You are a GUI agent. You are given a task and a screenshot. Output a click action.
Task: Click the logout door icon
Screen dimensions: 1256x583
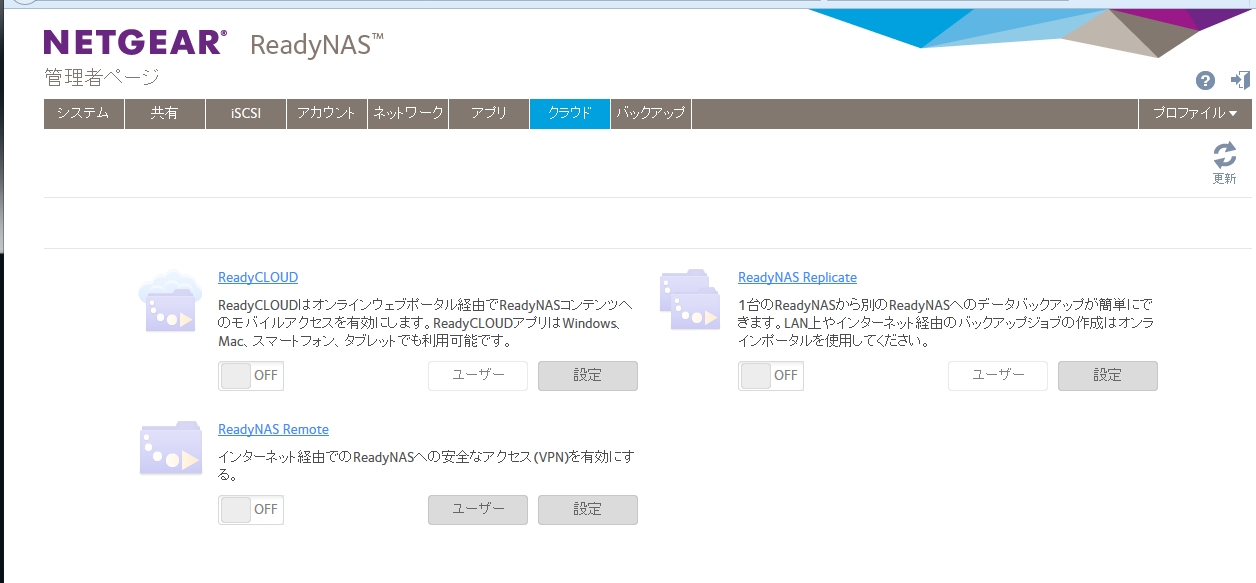pos(1240,80)
